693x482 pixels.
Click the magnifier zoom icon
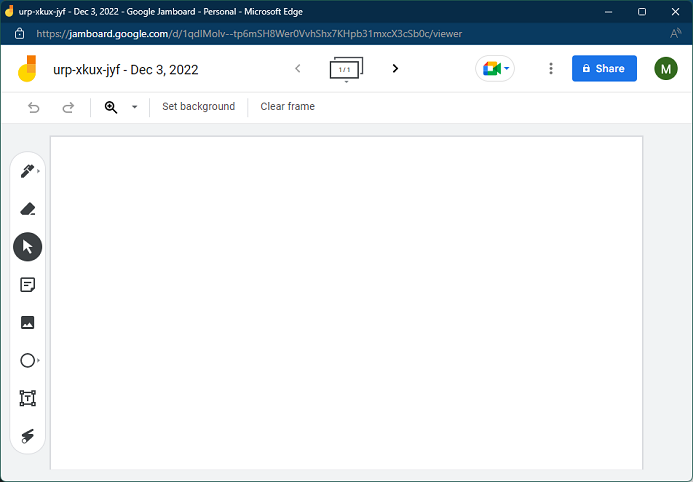(x=111, y=107)
